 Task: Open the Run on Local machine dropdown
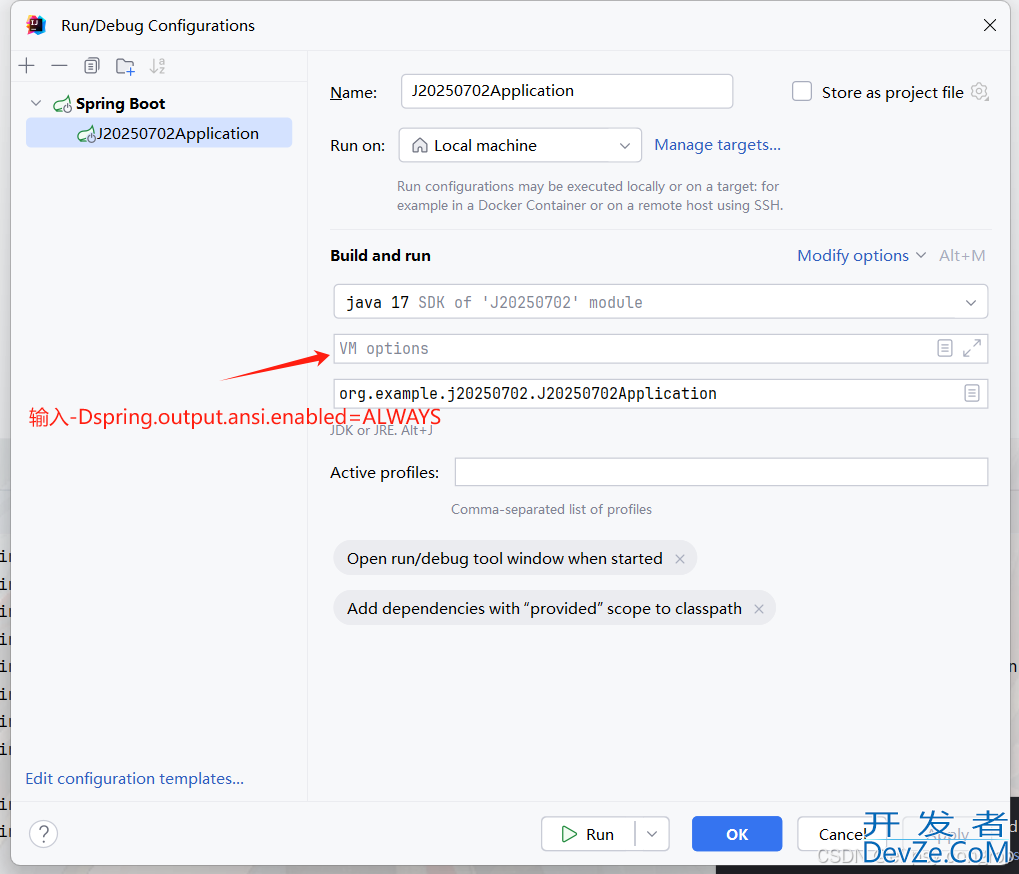click(x=520, y=145)
